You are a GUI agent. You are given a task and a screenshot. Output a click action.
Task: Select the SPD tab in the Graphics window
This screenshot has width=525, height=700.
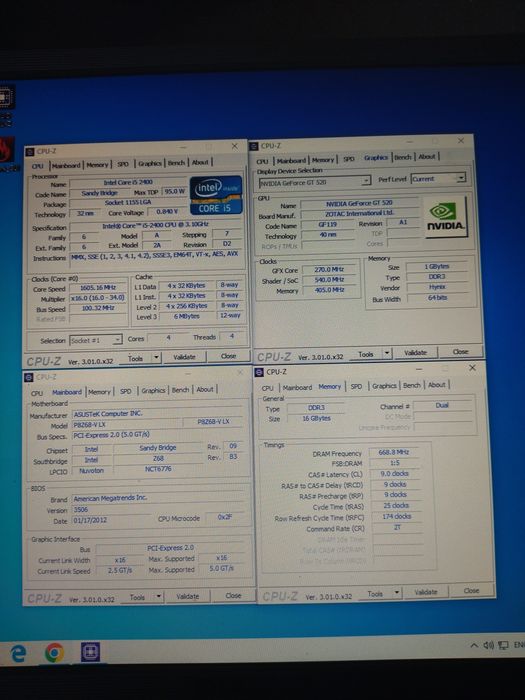point(349,158)
